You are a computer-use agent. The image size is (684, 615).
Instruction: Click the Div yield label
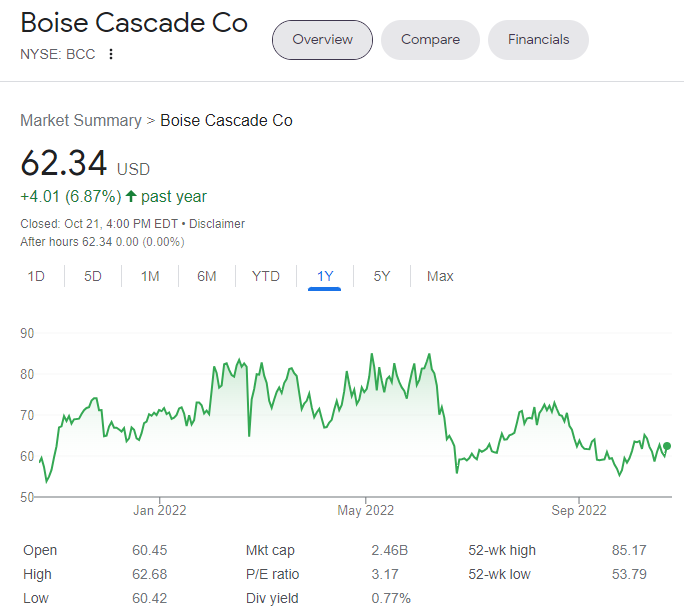pyautogui.click(x=272, y=598)
